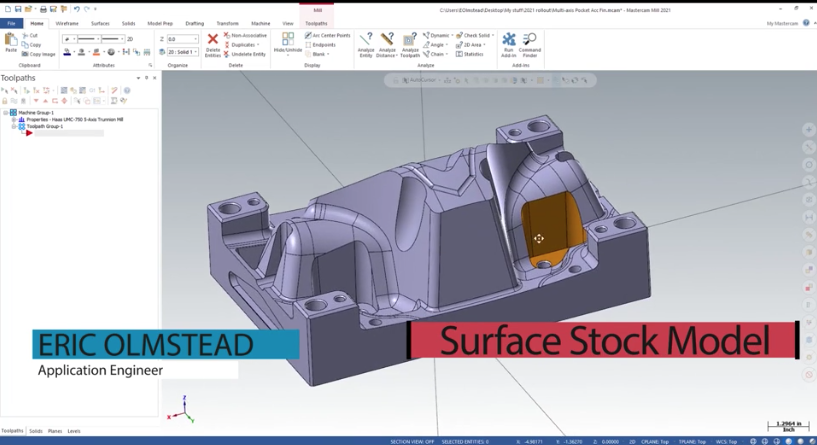817x445 pixels.
Task: Click the red move-down triangle icon
Action: (36, 101)
